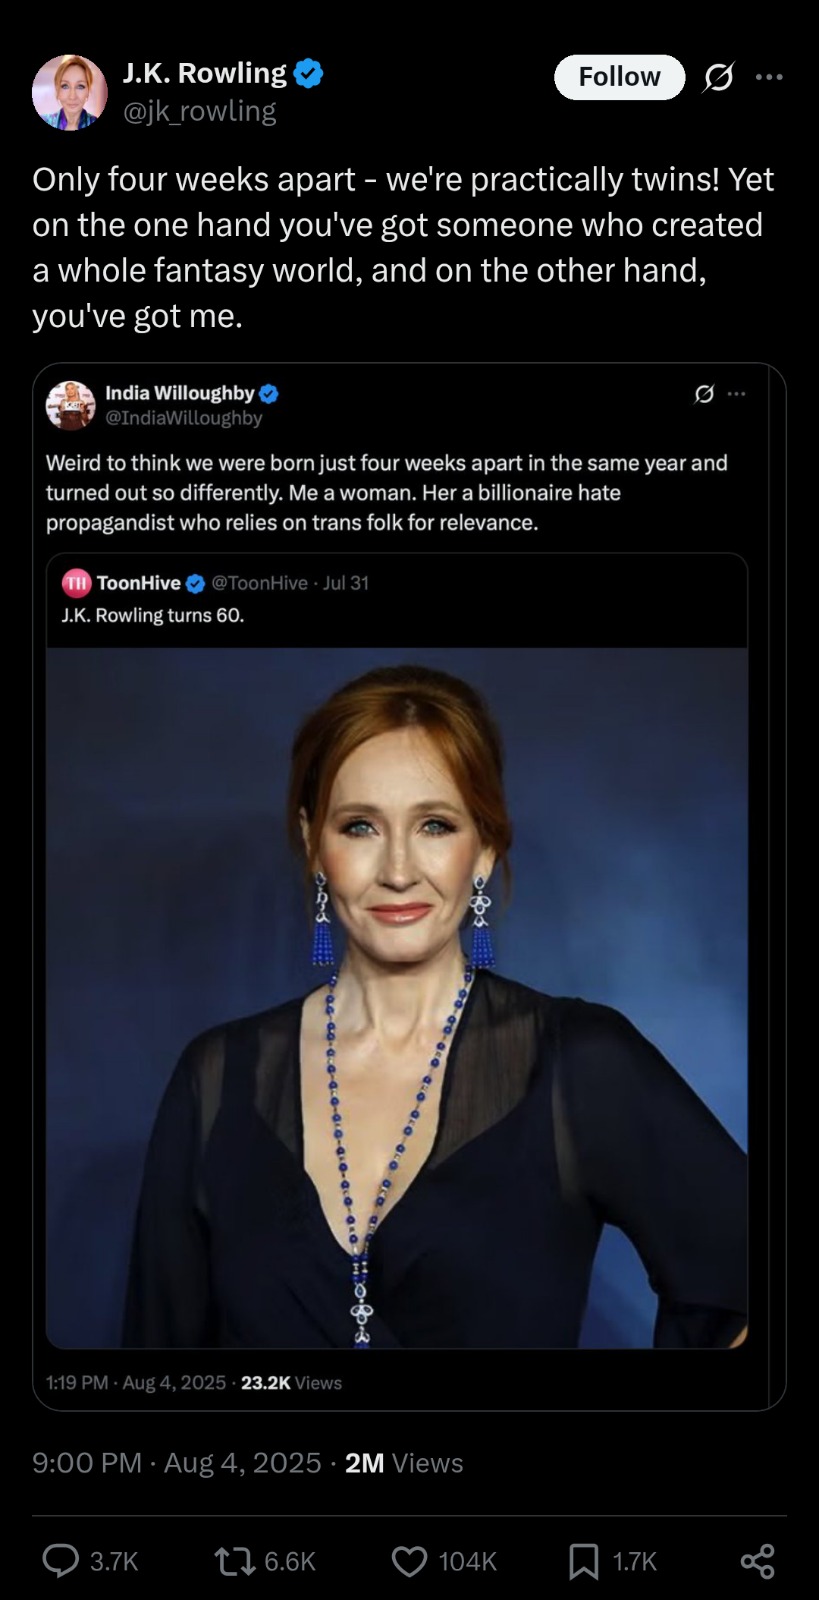Open three-dot more menu on main post
Image resolution: width=819 pixels, height=1600 pixels.
pyautogui.click(x=769, y=77)
